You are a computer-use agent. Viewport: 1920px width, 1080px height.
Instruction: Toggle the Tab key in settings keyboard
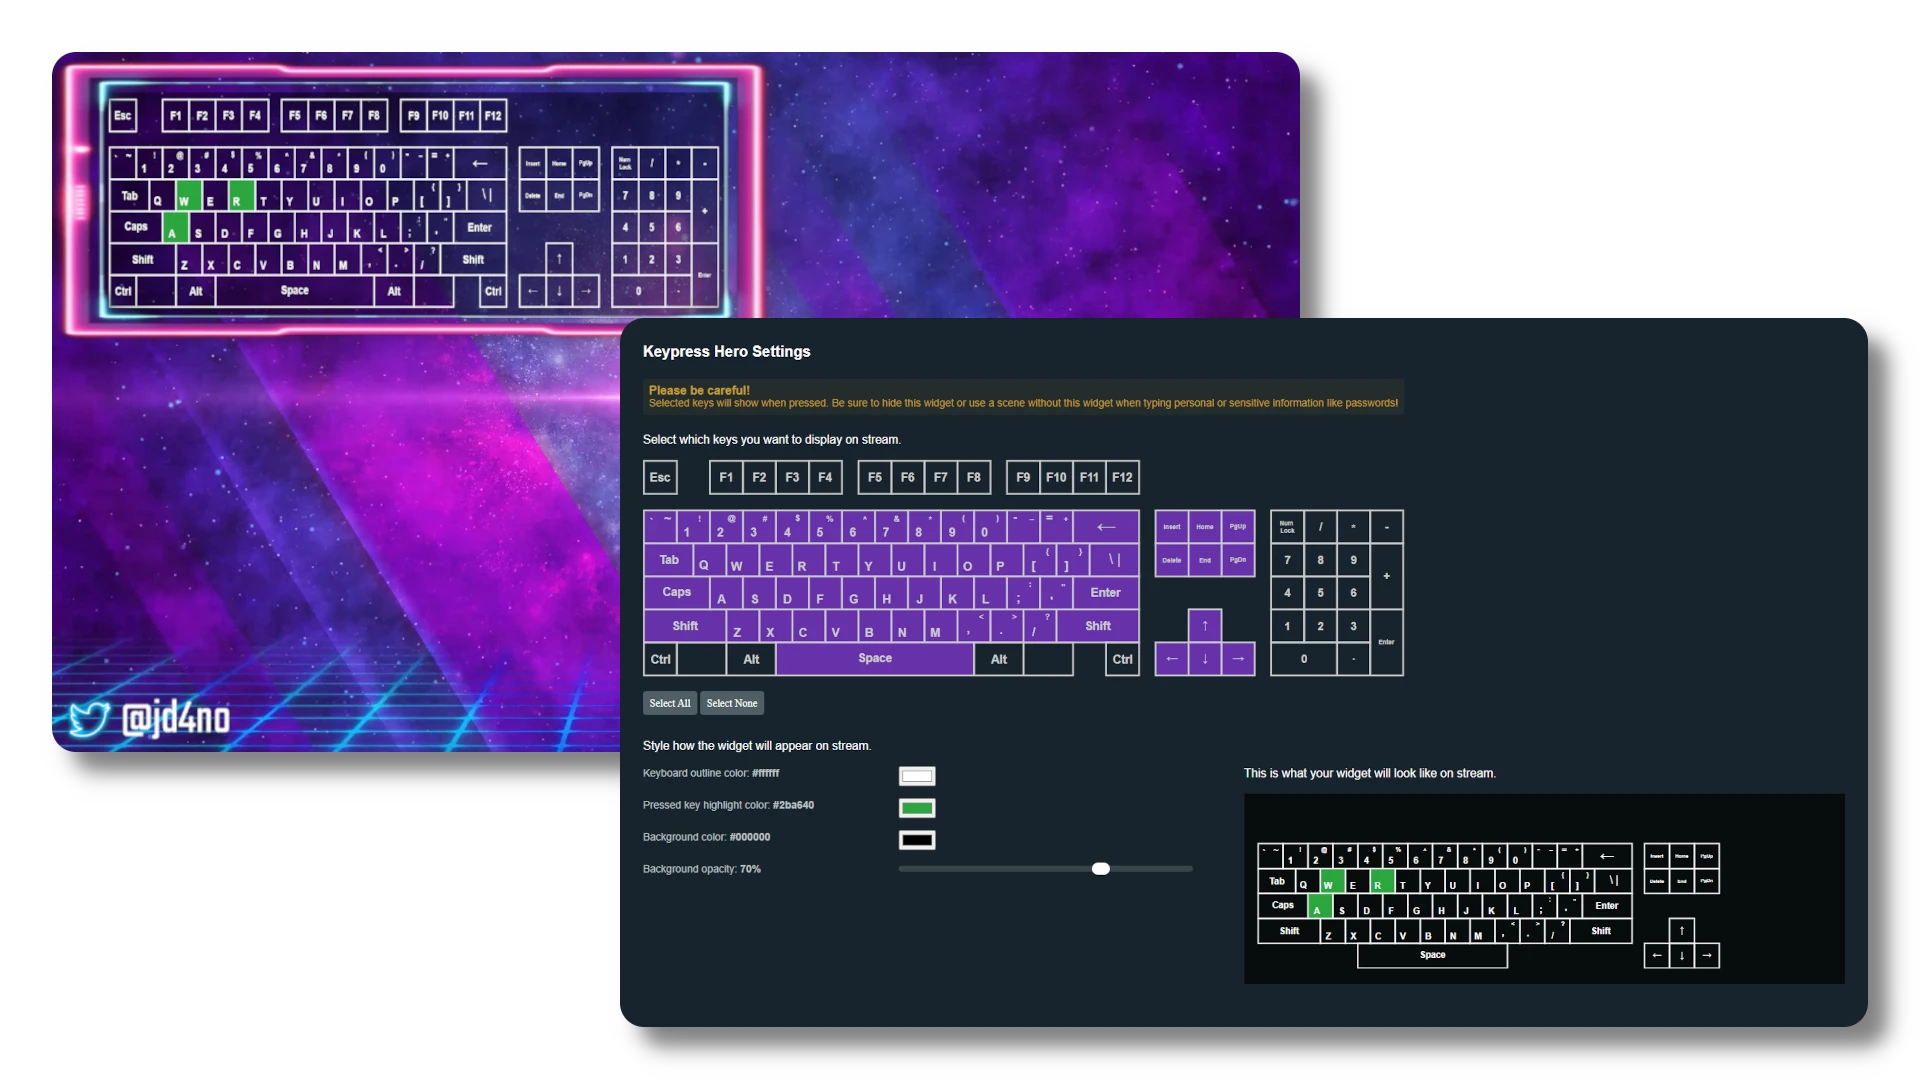pos(669,560)
